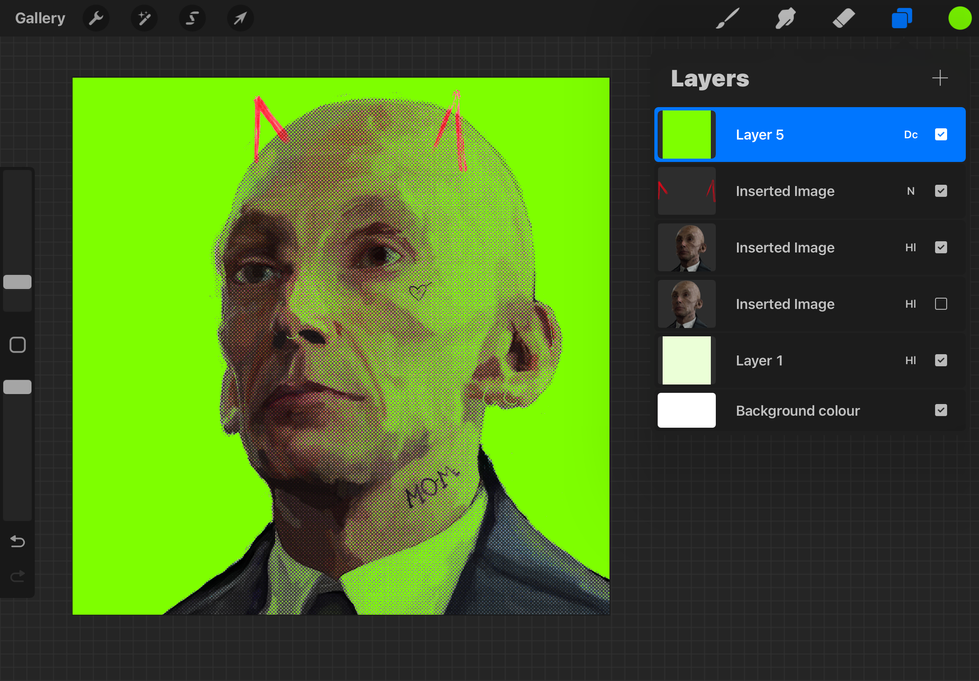Hide Layer 1 using its checkbox
Screen dimensions: 979x681
click(941, 360)
